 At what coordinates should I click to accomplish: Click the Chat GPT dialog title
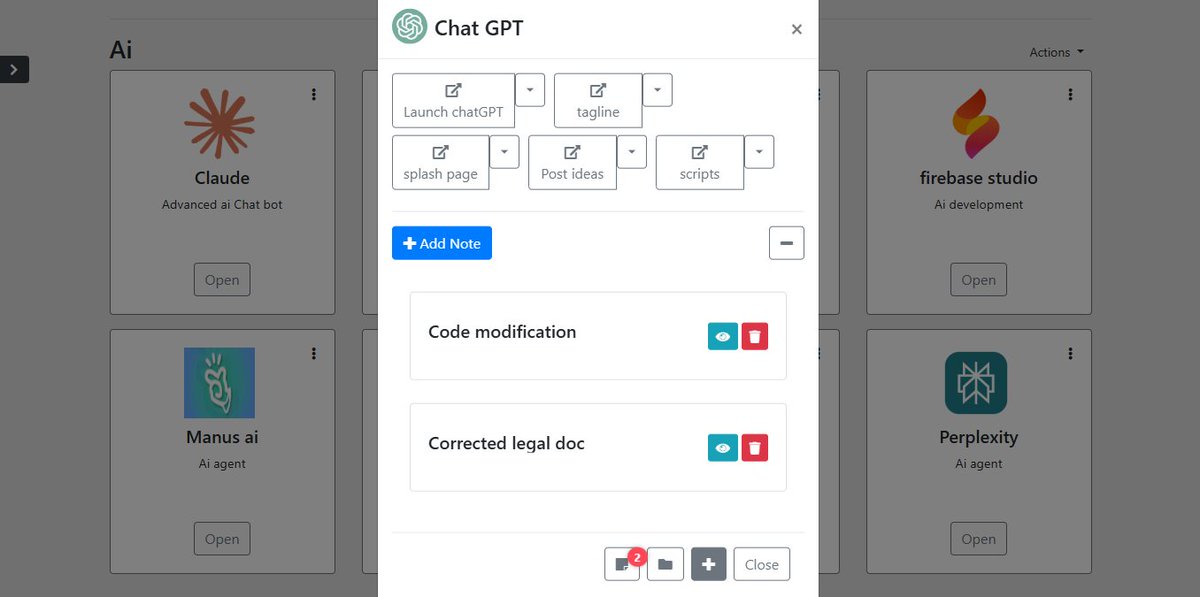(479, 28)
